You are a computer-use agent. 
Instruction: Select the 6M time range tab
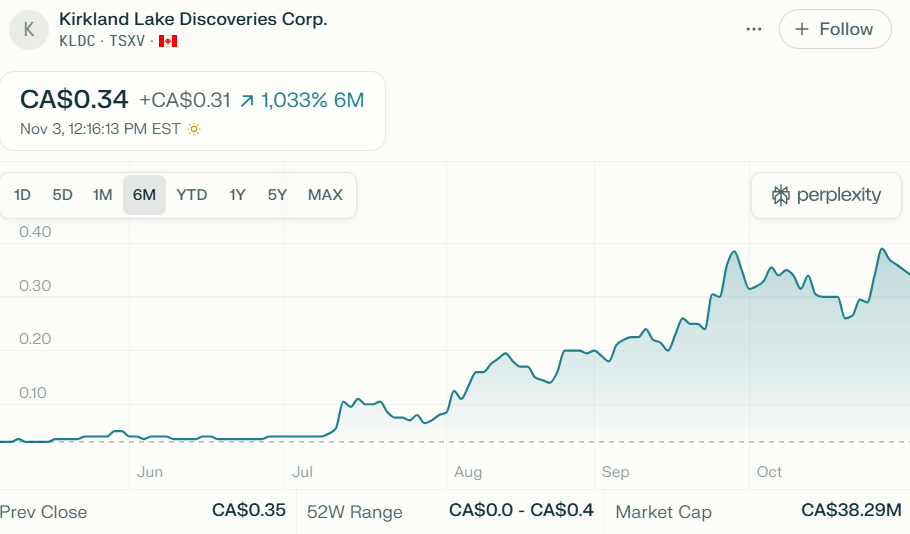click(x=145, y=195)
